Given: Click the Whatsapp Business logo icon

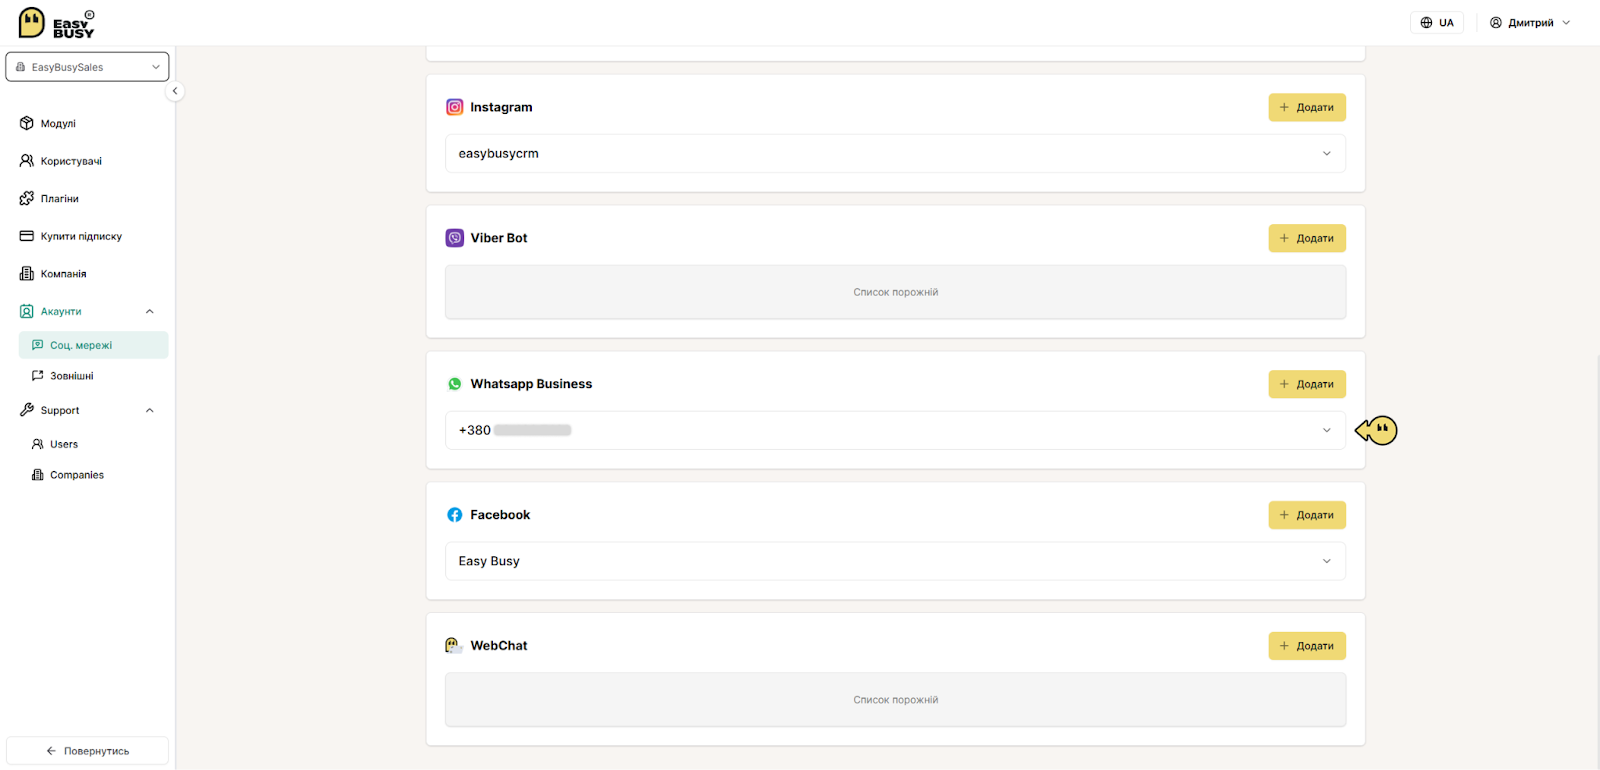Looking at the screenshot, I should pos(455,384).
